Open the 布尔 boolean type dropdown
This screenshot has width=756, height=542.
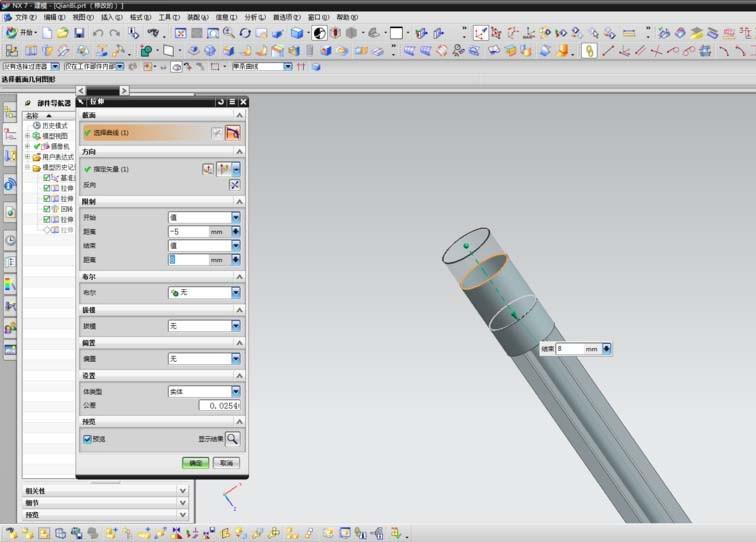236,292
